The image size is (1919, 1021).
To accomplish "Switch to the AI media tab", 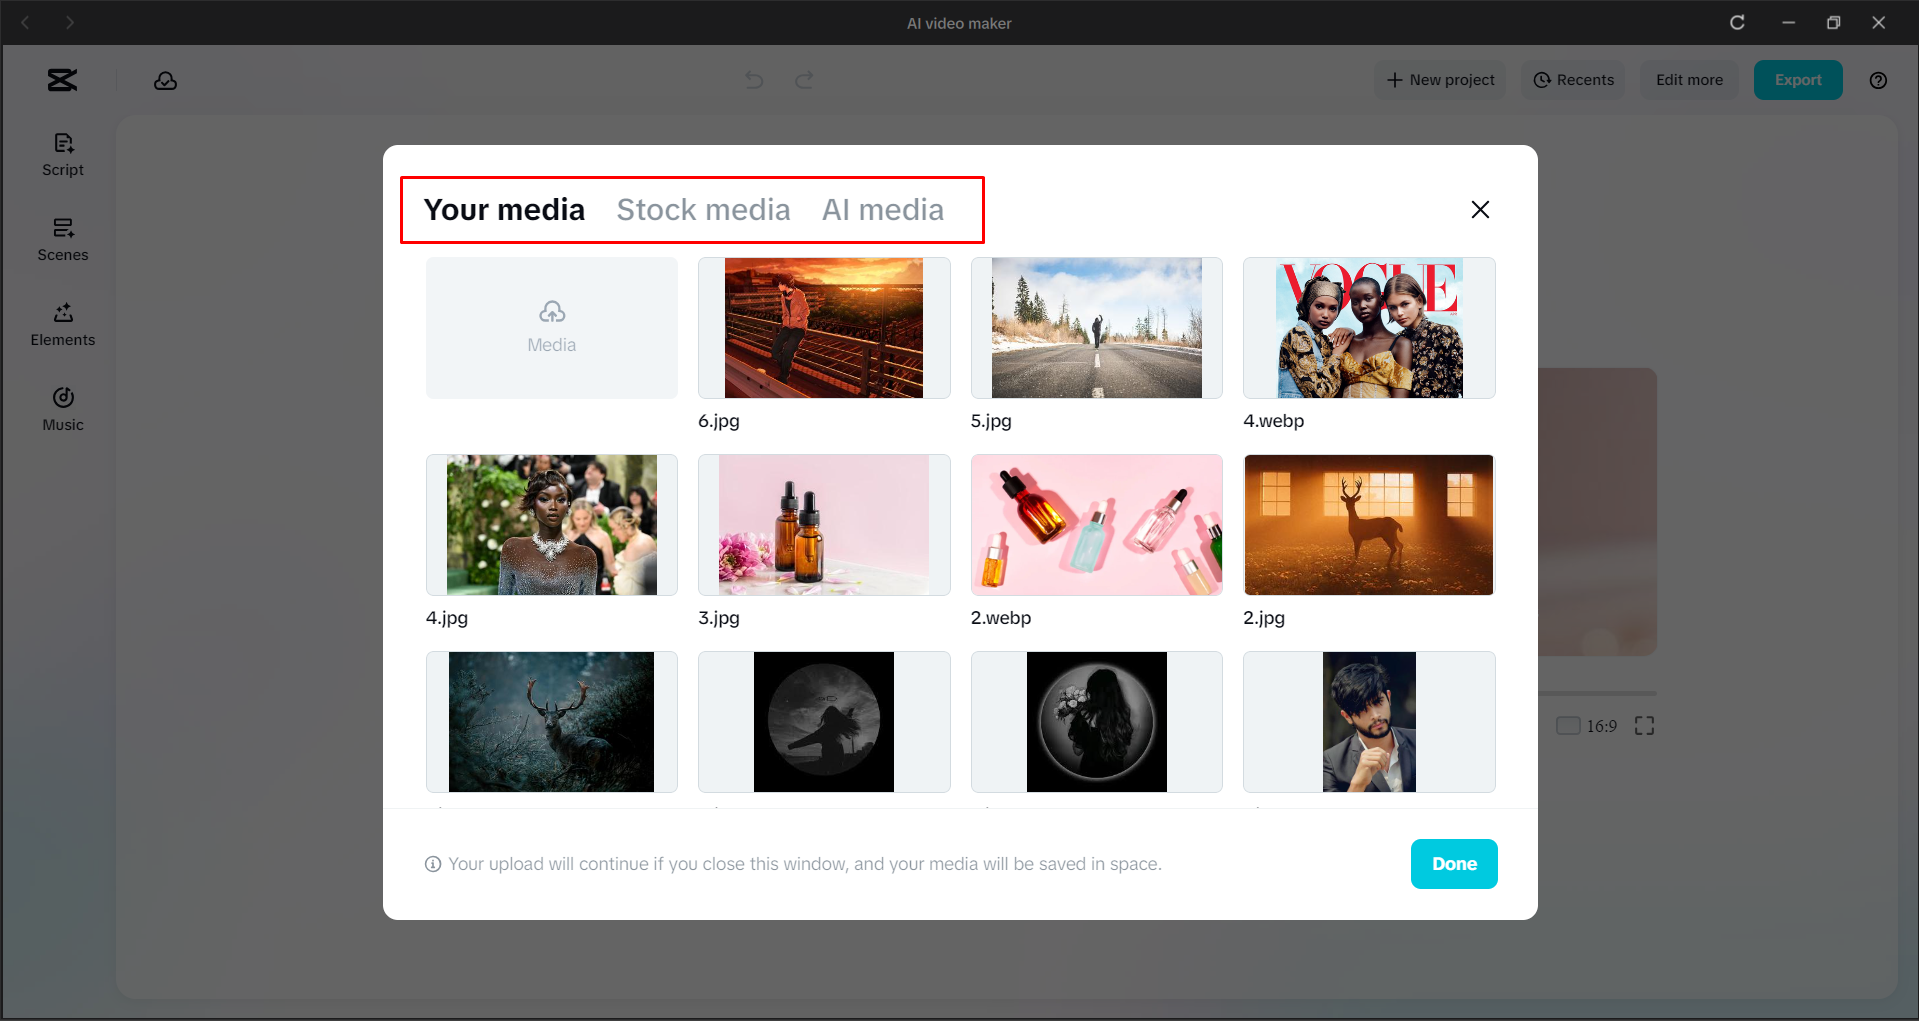I will click(x=884, y=210).
